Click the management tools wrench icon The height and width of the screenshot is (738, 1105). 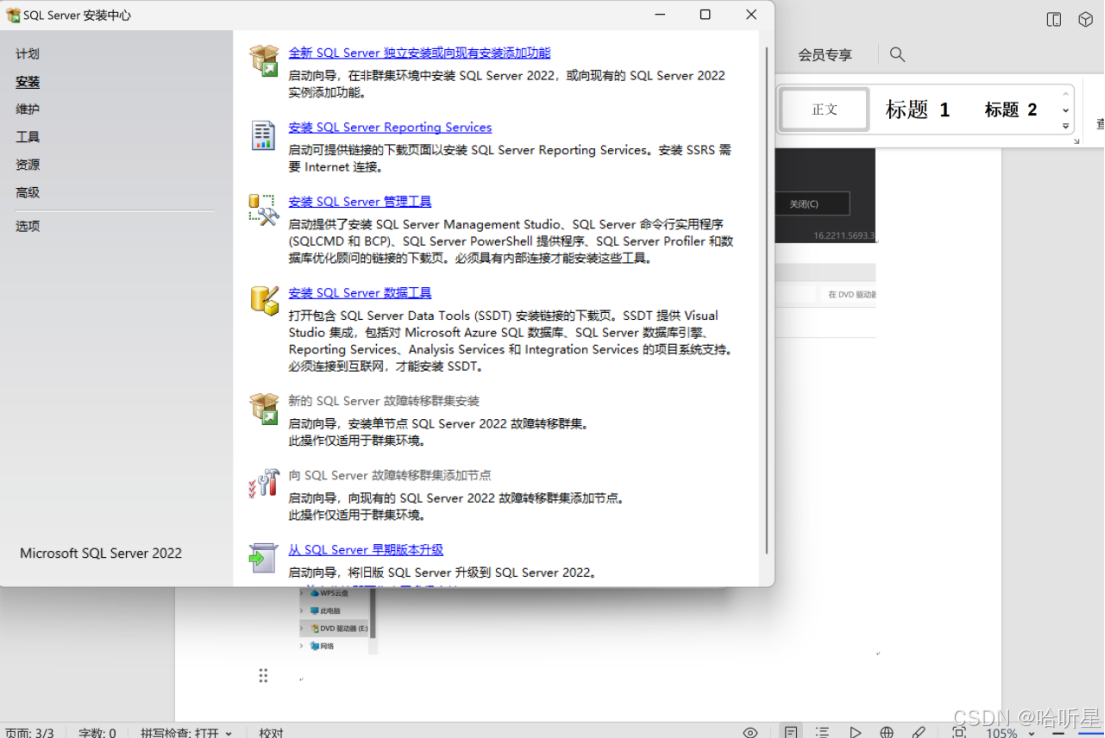[264, 210]
